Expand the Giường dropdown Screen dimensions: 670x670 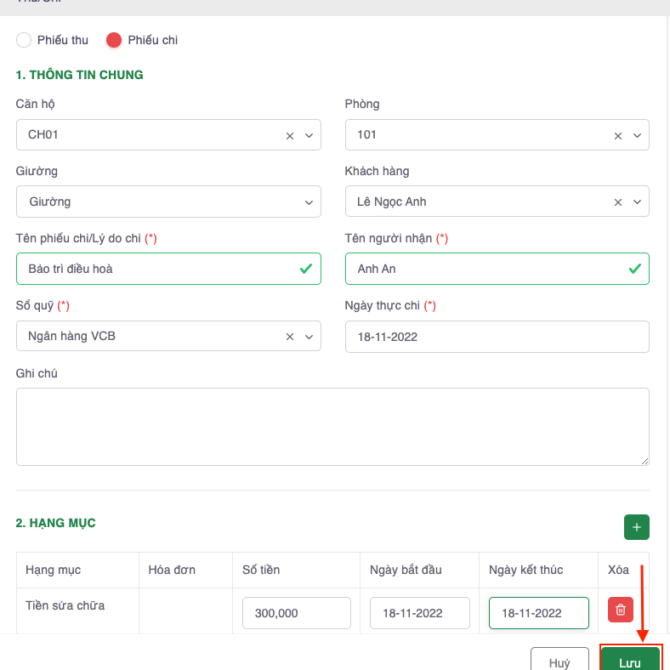click(x=309, y=202)
